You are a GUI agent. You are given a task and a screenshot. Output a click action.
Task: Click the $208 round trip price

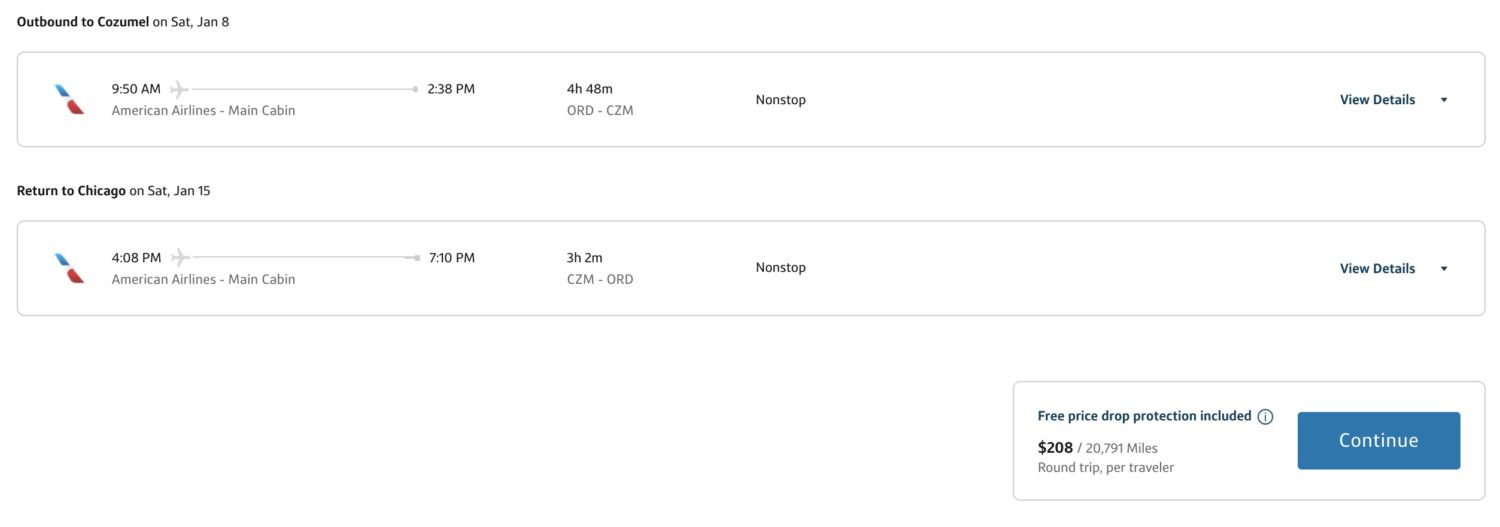pyautogui.click(x=1055, y=448)
